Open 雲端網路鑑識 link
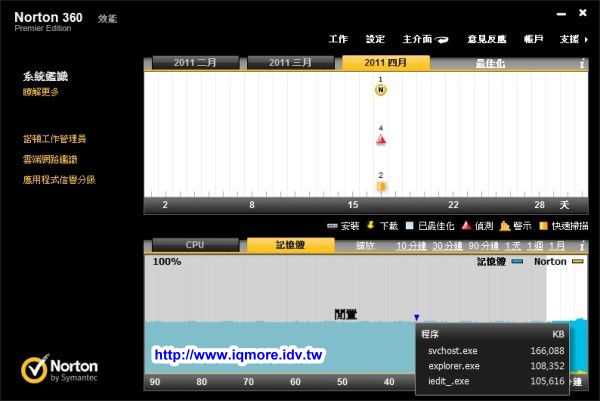Image resolution: width=600 pixels, height=401 pixels. (x=50, y=159)
